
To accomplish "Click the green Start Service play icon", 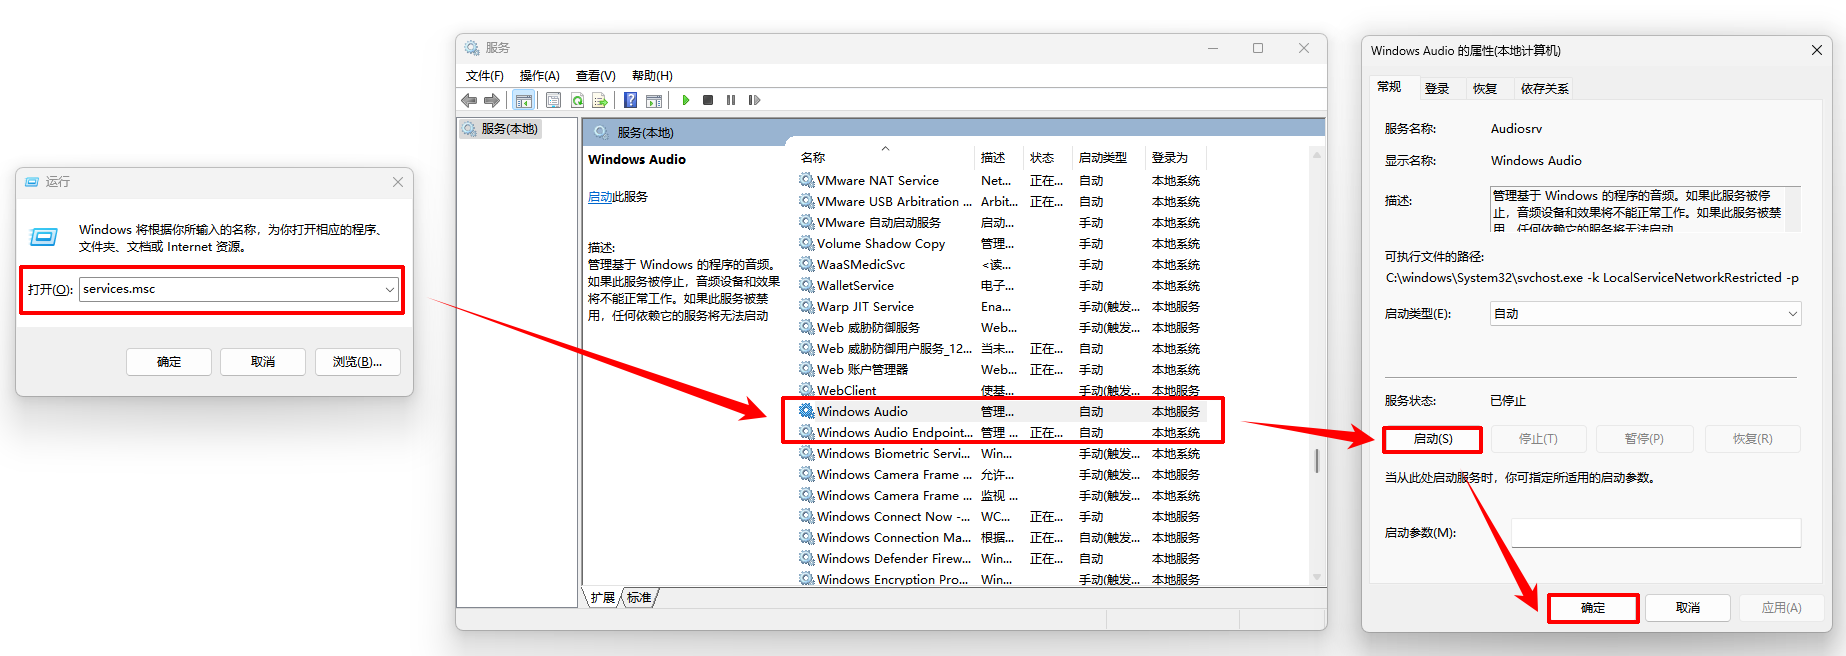I will tap(686, 100).
